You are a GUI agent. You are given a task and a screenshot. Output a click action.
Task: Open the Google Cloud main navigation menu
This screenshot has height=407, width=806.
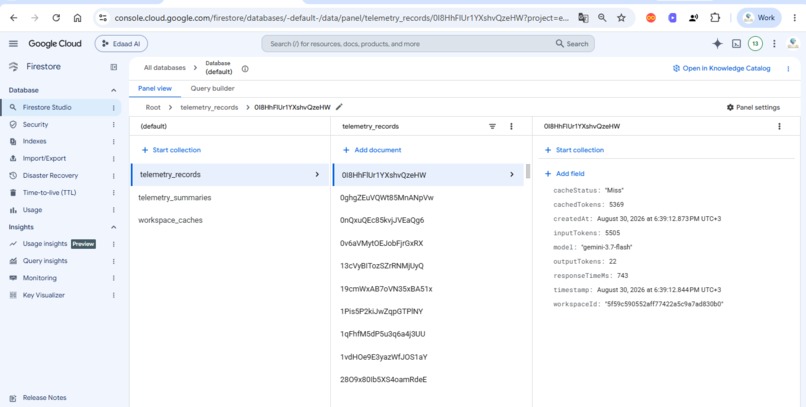click(13, 44)
